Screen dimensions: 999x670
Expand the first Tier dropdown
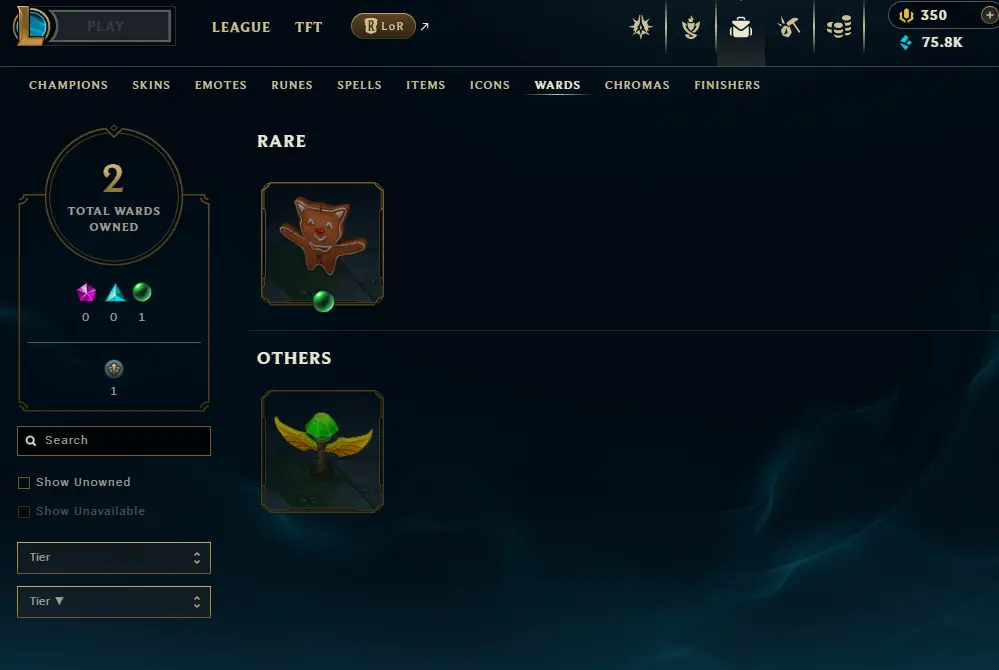pos(114,557)
